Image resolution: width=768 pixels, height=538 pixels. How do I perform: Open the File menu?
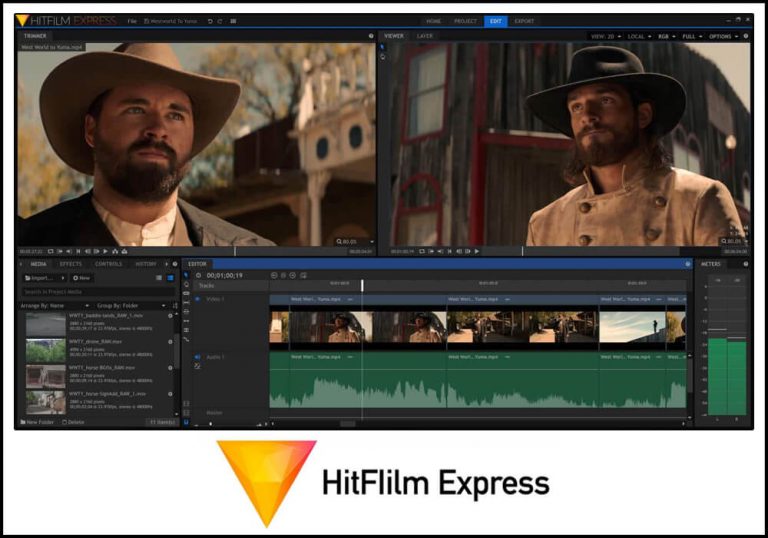132,21
